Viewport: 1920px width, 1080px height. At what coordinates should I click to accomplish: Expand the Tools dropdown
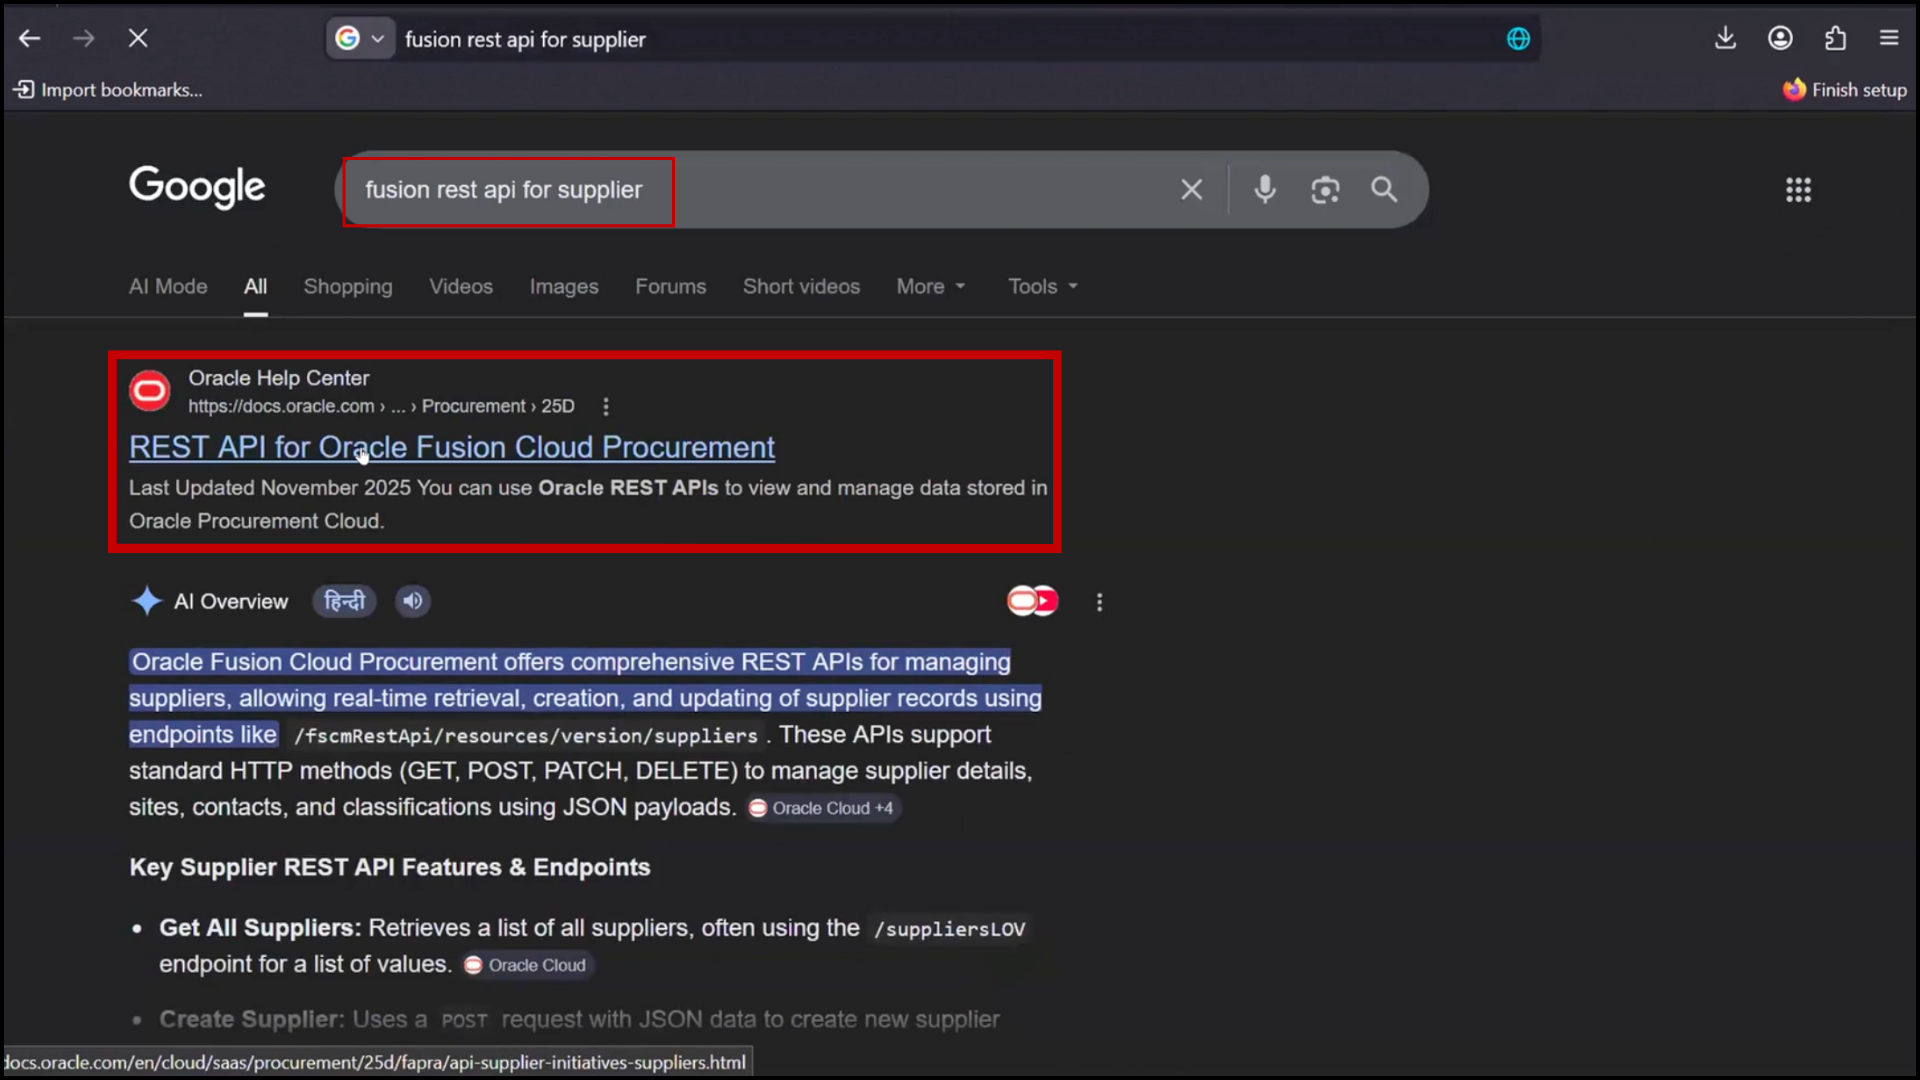[1043, 286]
